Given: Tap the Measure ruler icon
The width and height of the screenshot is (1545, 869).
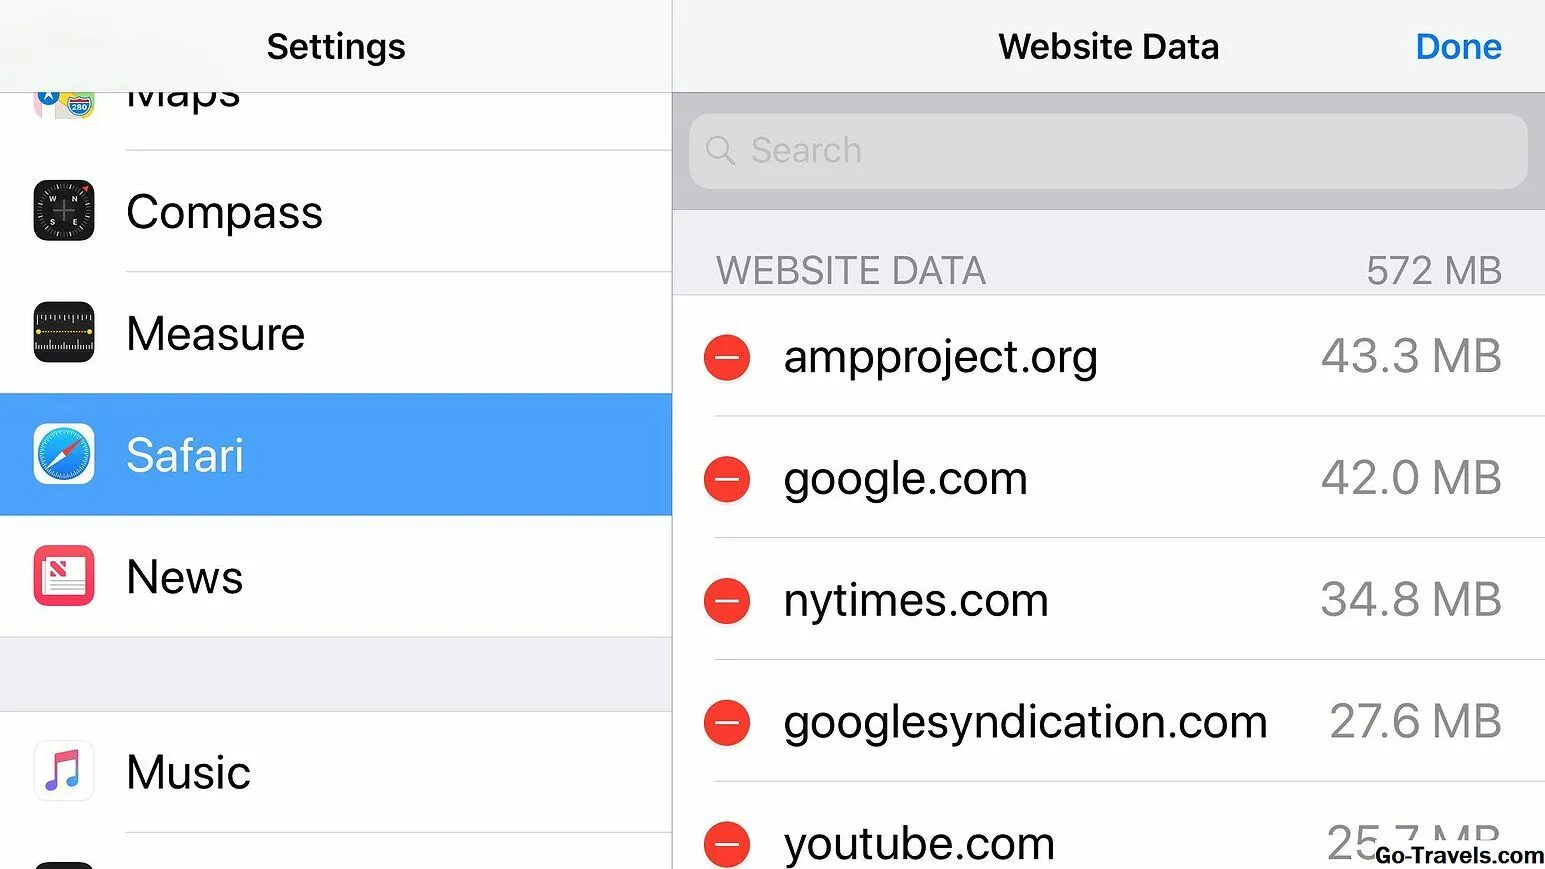Looking at the screenshot, I should (64, 332).
